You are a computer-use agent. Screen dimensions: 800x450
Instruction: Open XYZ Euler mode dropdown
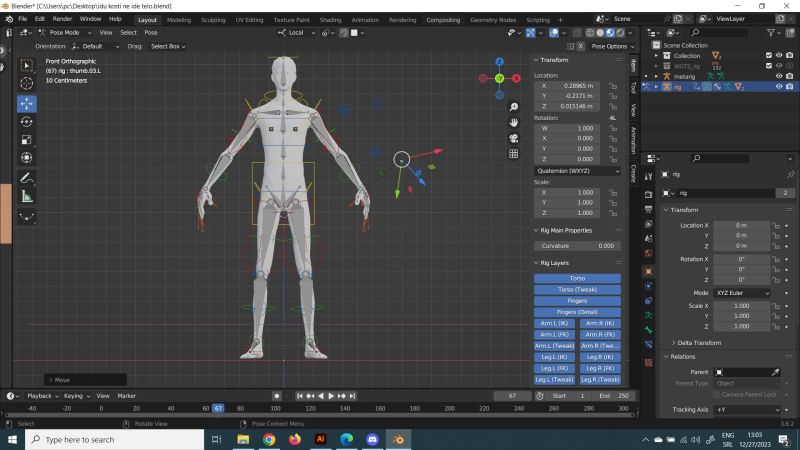[x=742, y=293]
